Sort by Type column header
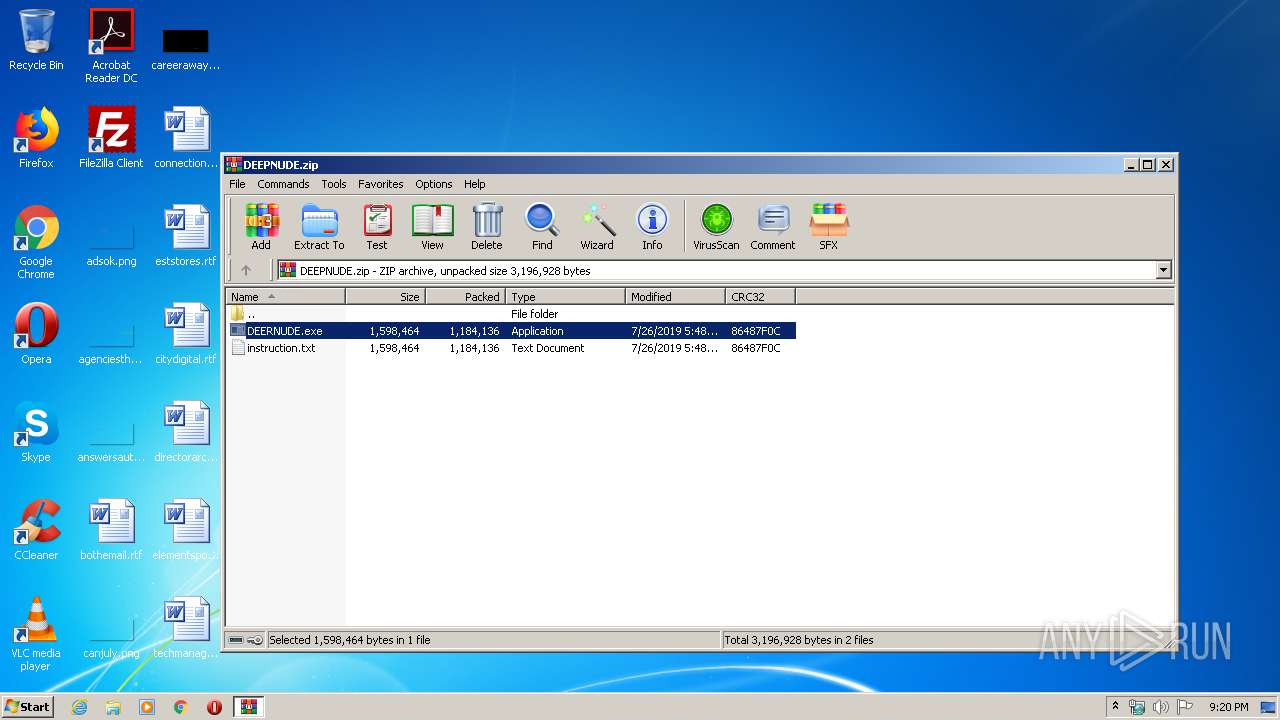 [566, 297]
